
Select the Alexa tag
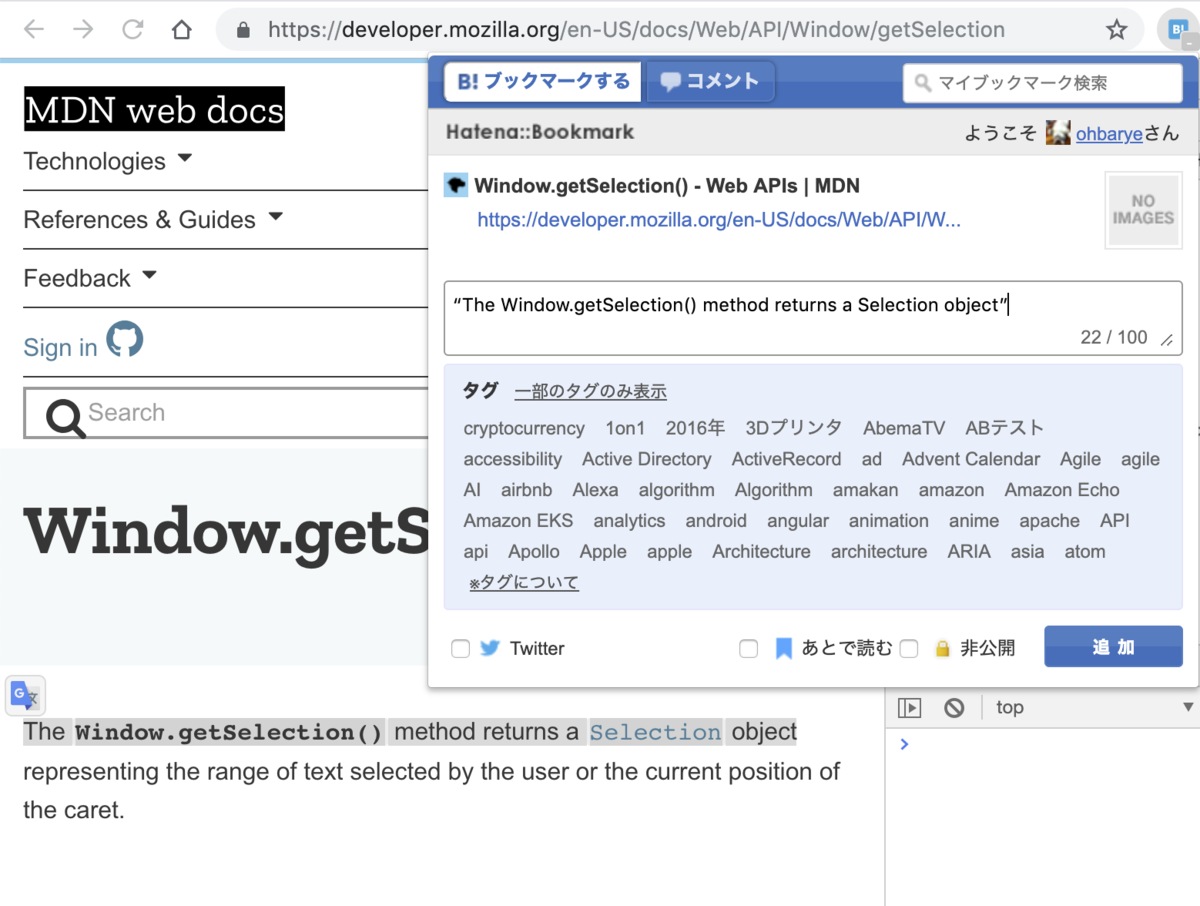595,490
